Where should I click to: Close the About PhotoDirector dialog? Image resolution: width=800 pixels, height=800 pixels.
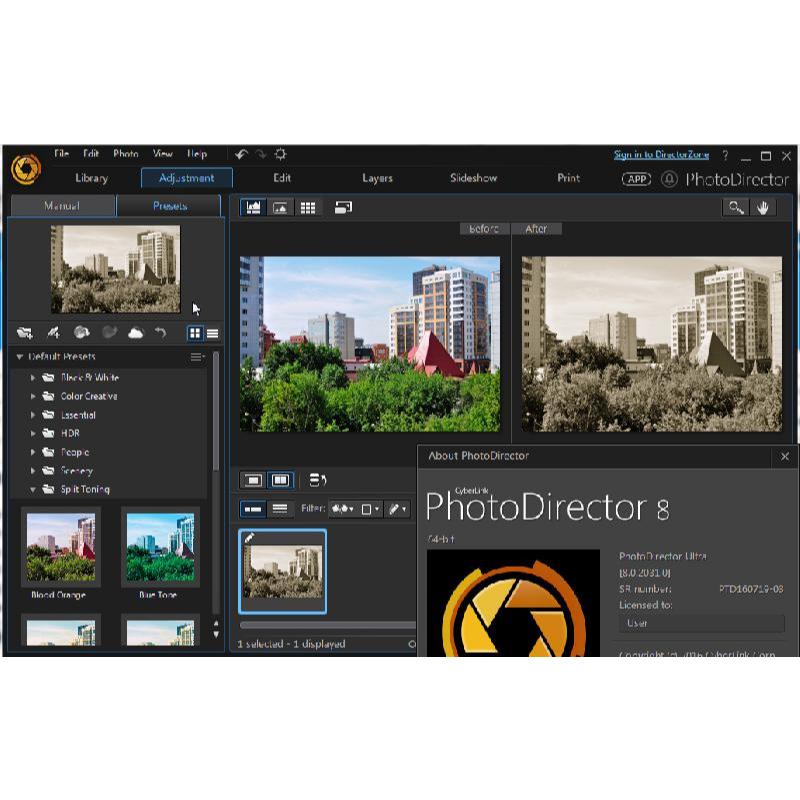tap(785, 456)
